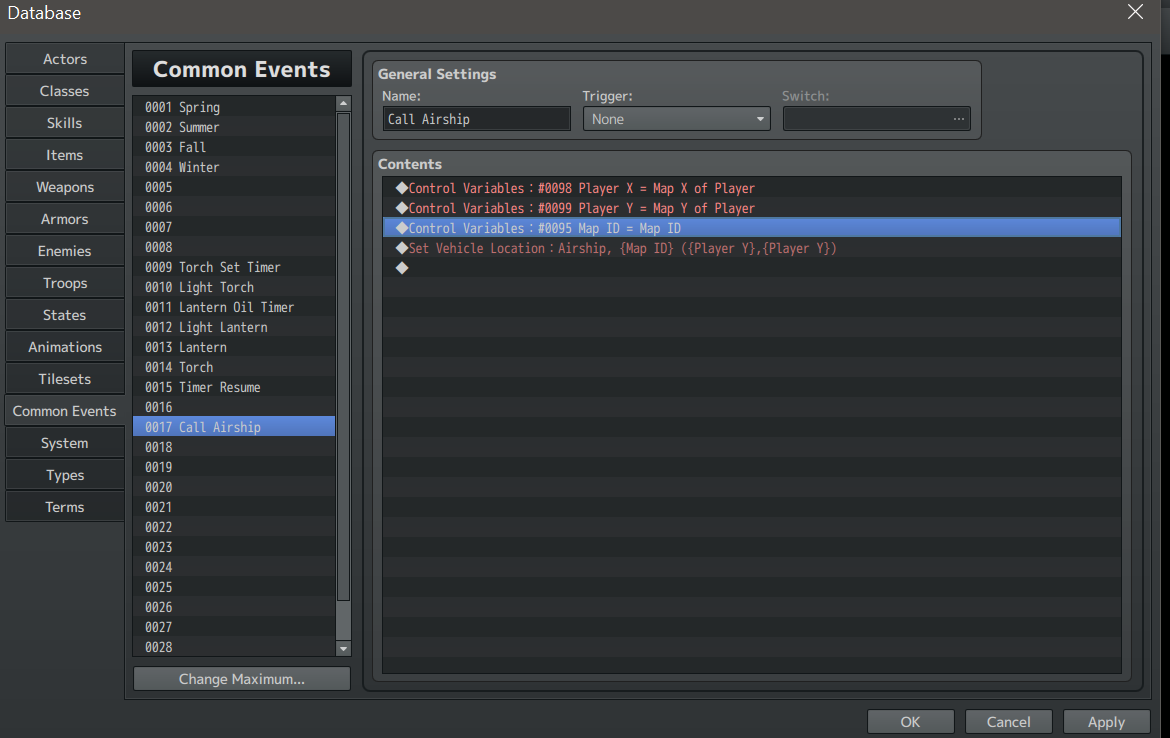Select the Items tab
Viewport: 1170px width, 738px height.
pos(65,155)
